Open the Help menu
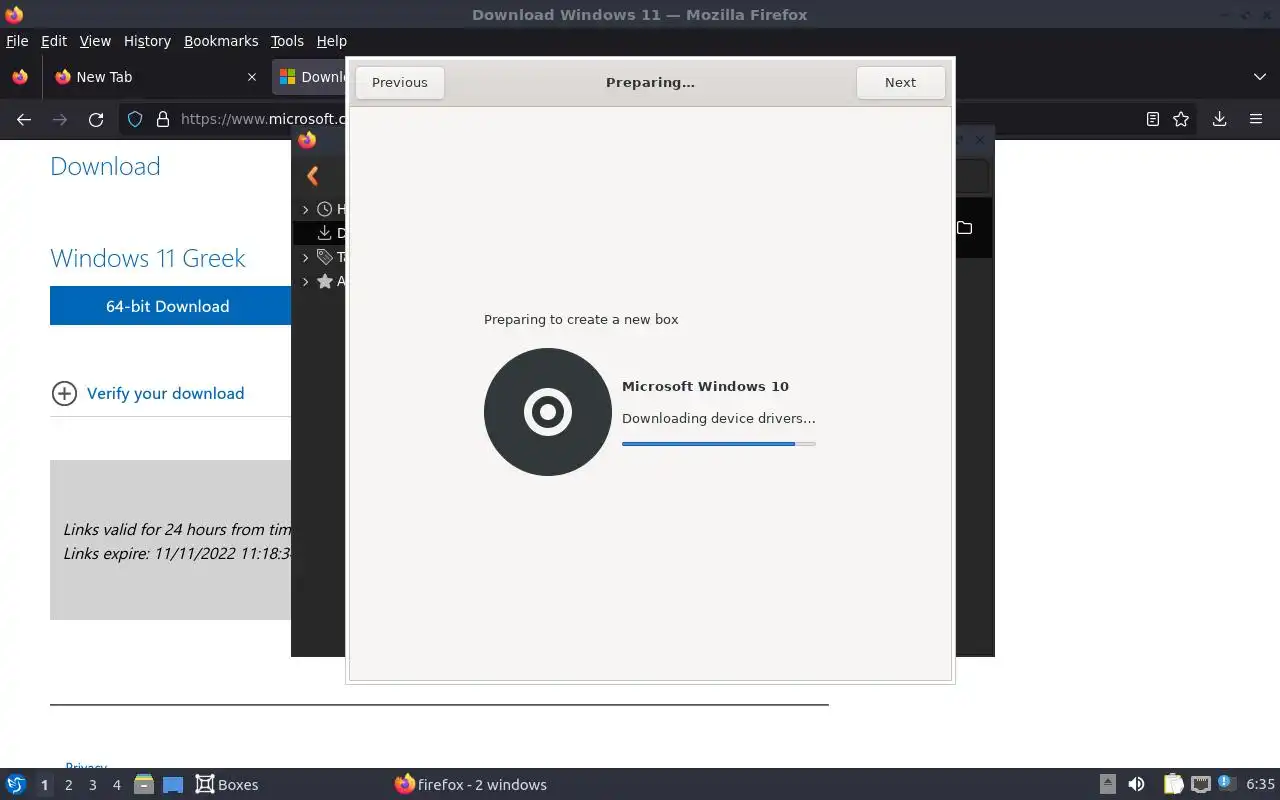Viewport: 1280px width, 800px height. (x=331, y=41)
